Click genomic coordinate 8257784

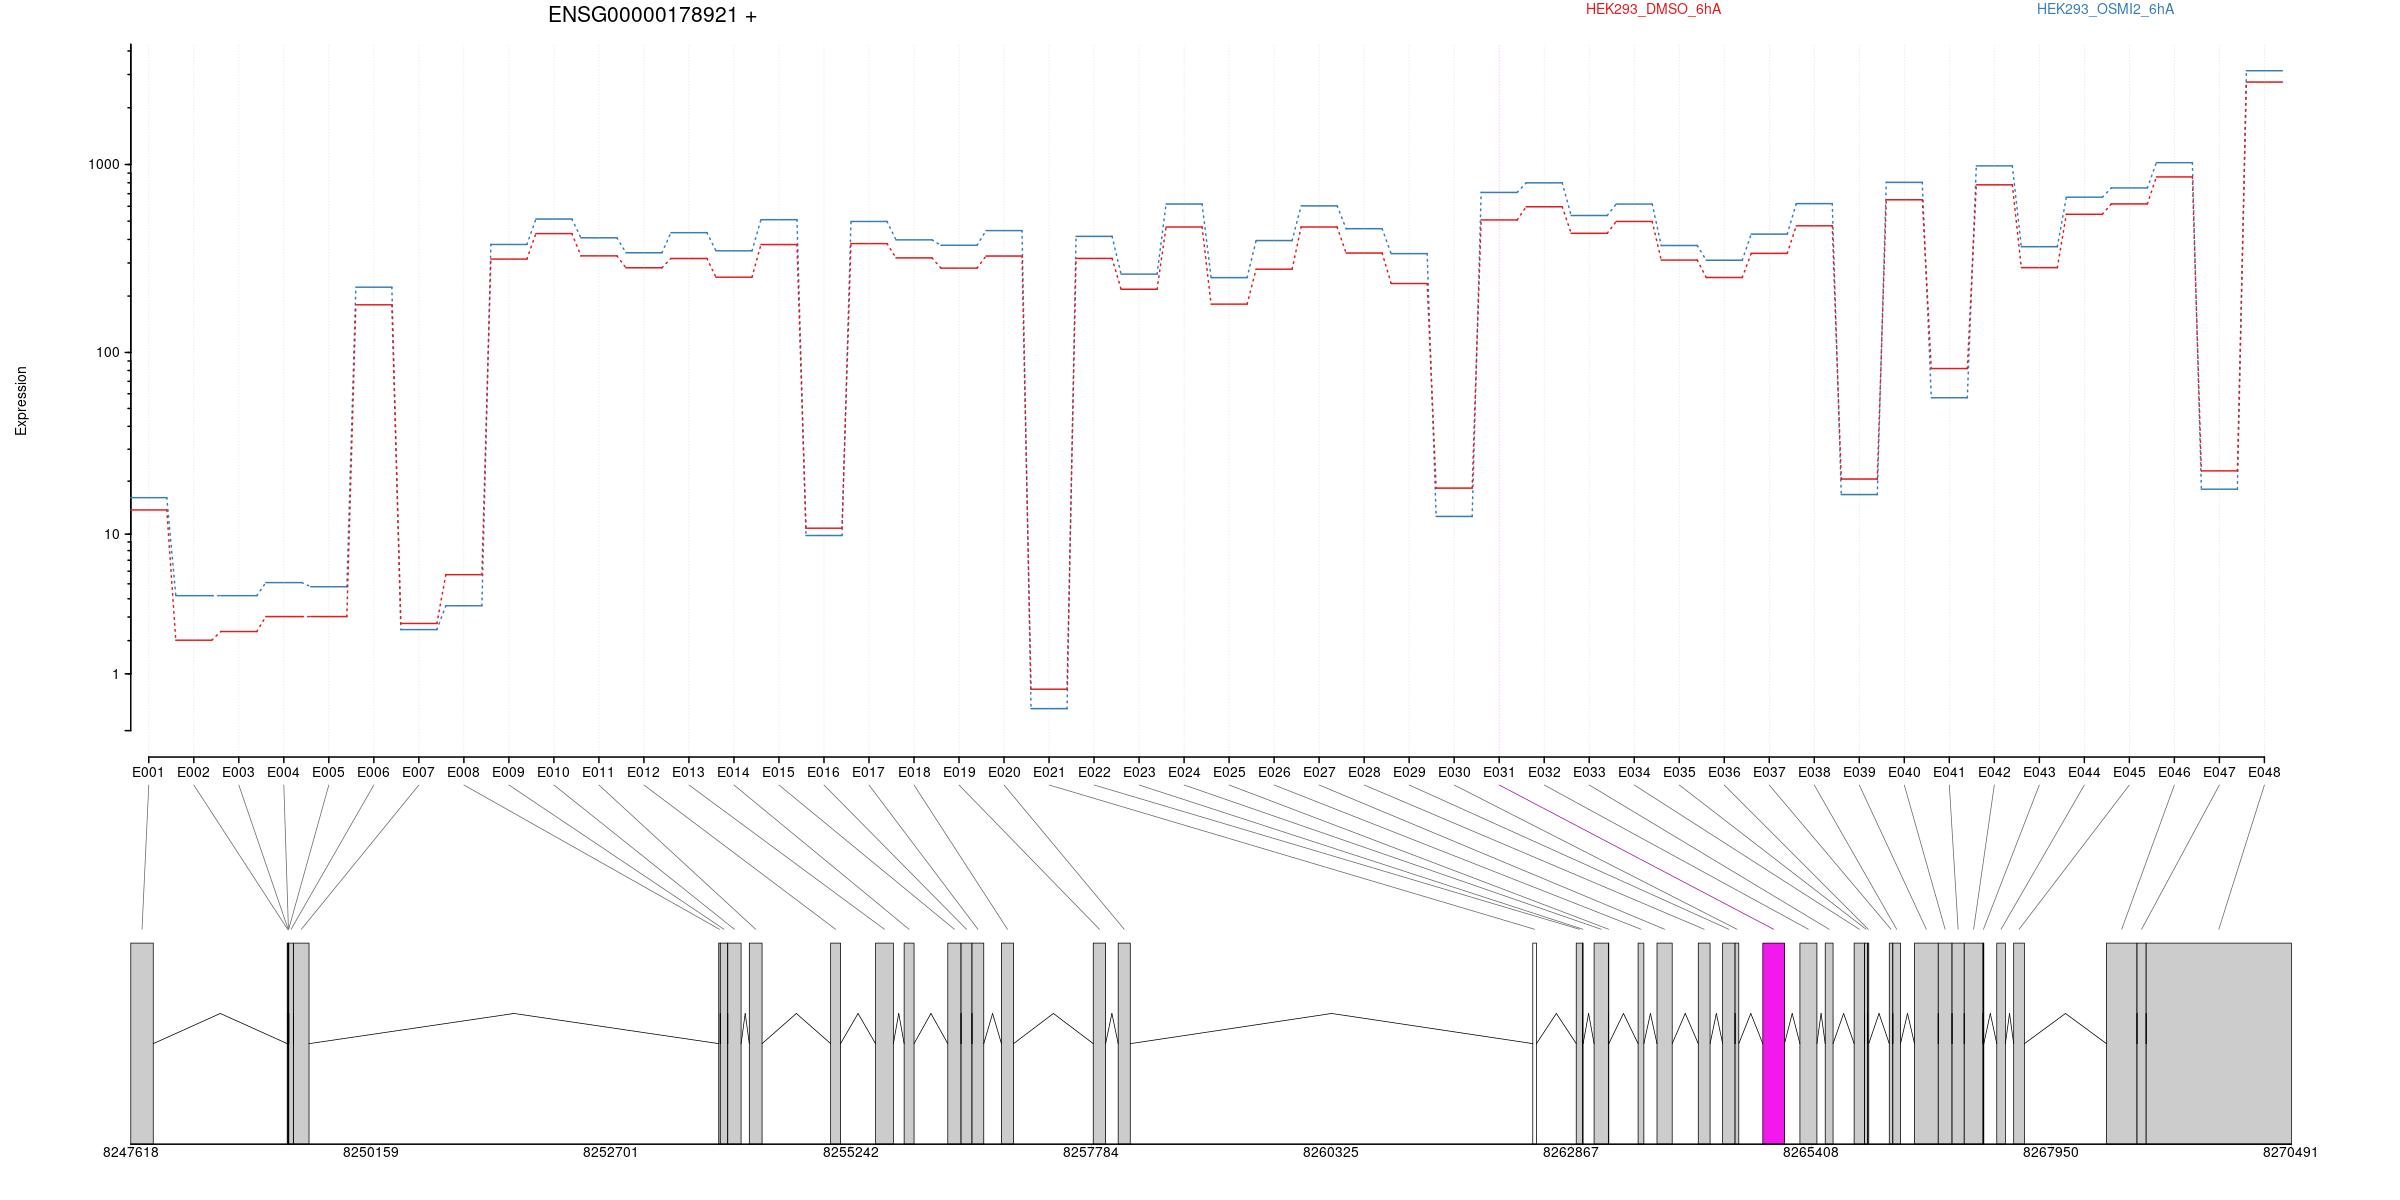coord(1091,1152)
